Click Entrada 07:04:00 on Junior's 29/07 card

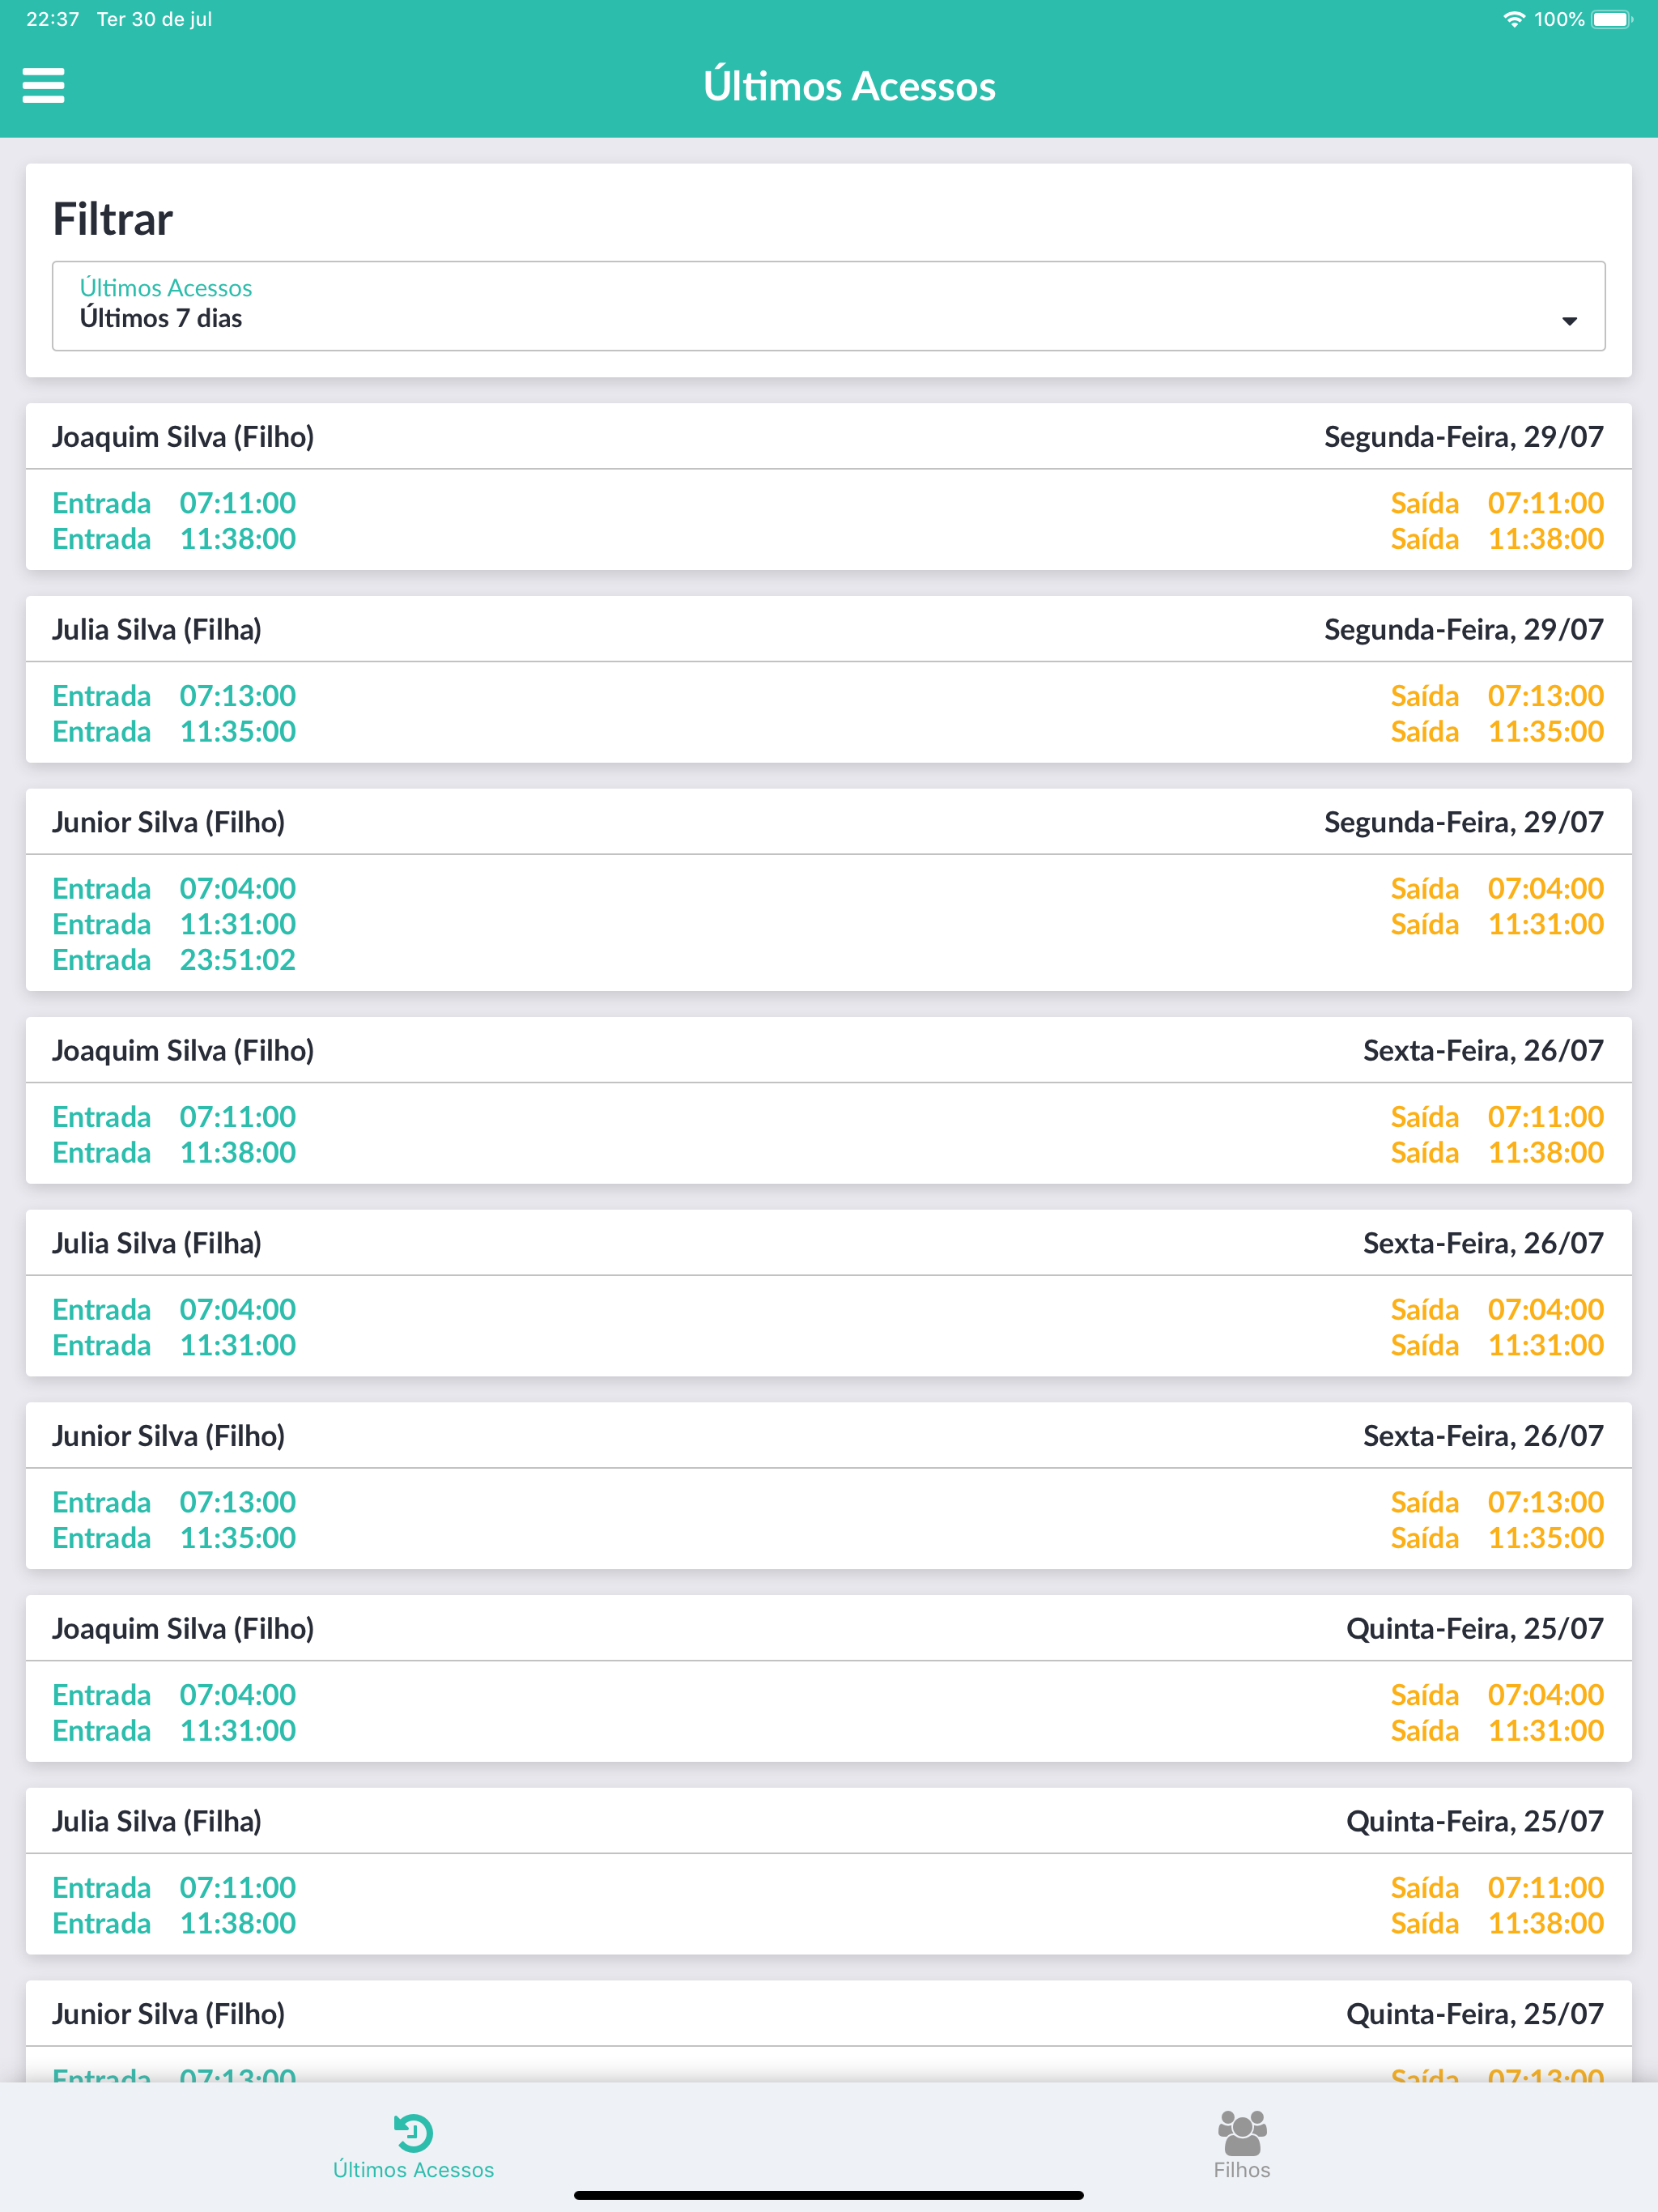click(x=174, y=889)
